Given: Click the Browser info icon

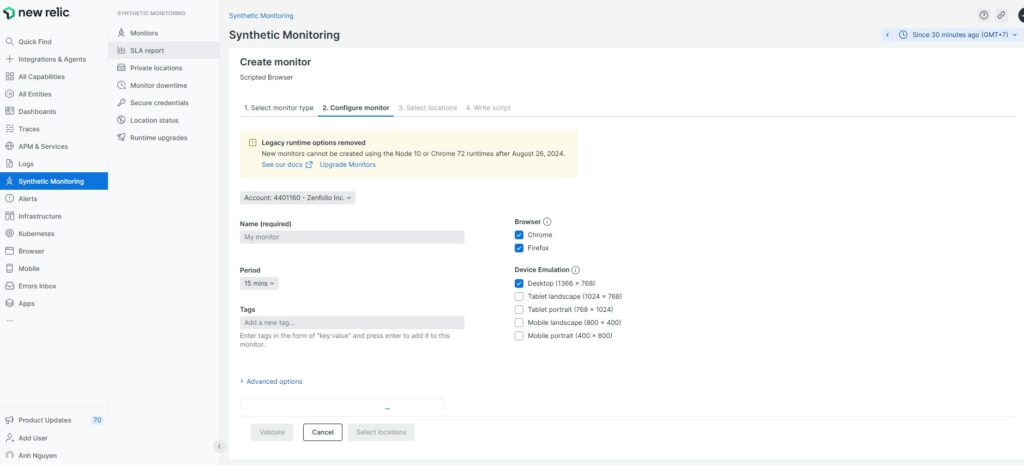Looking at the screenshot, I should tap(547, 221).
